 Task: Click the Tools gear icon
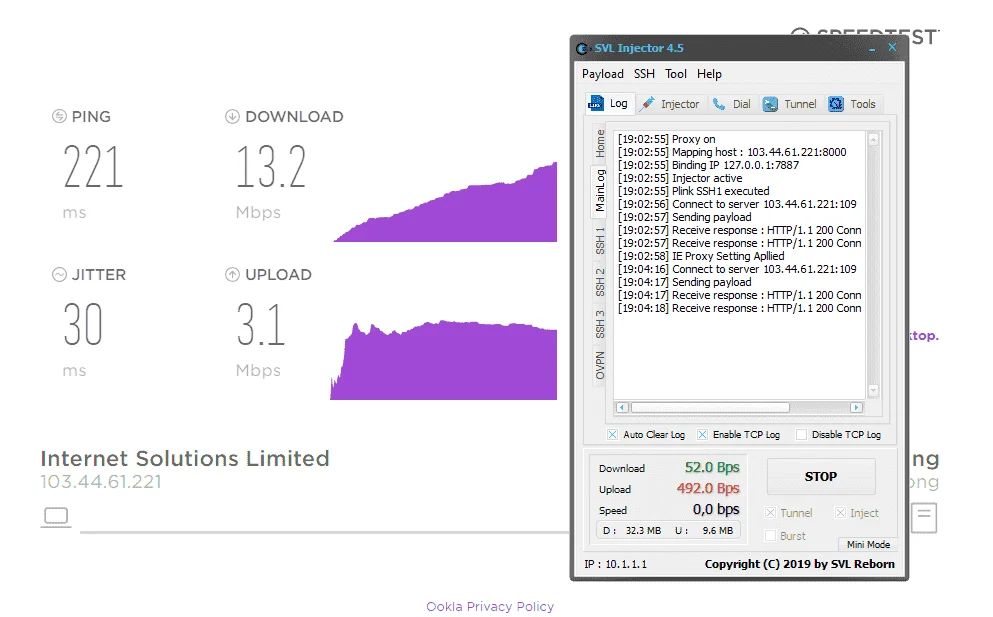836,104
